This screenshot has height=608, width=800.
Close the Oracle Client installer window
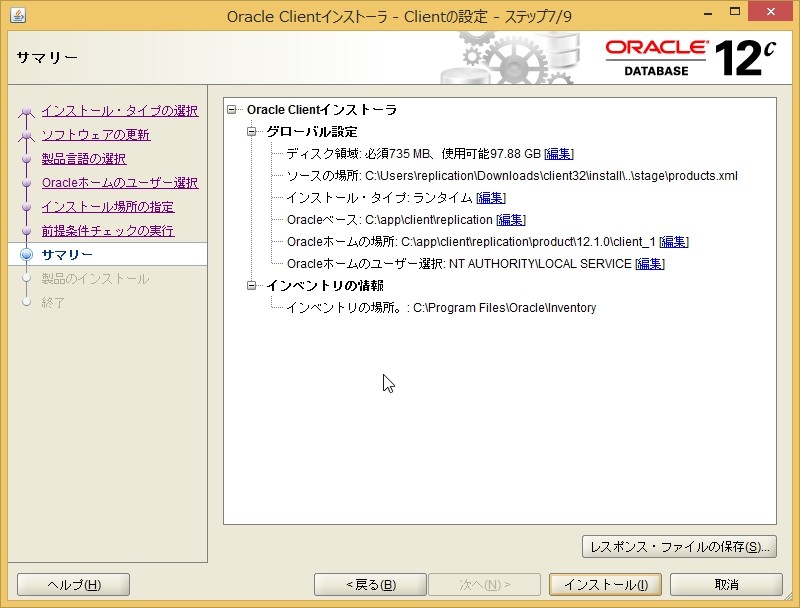click(770, 12)
